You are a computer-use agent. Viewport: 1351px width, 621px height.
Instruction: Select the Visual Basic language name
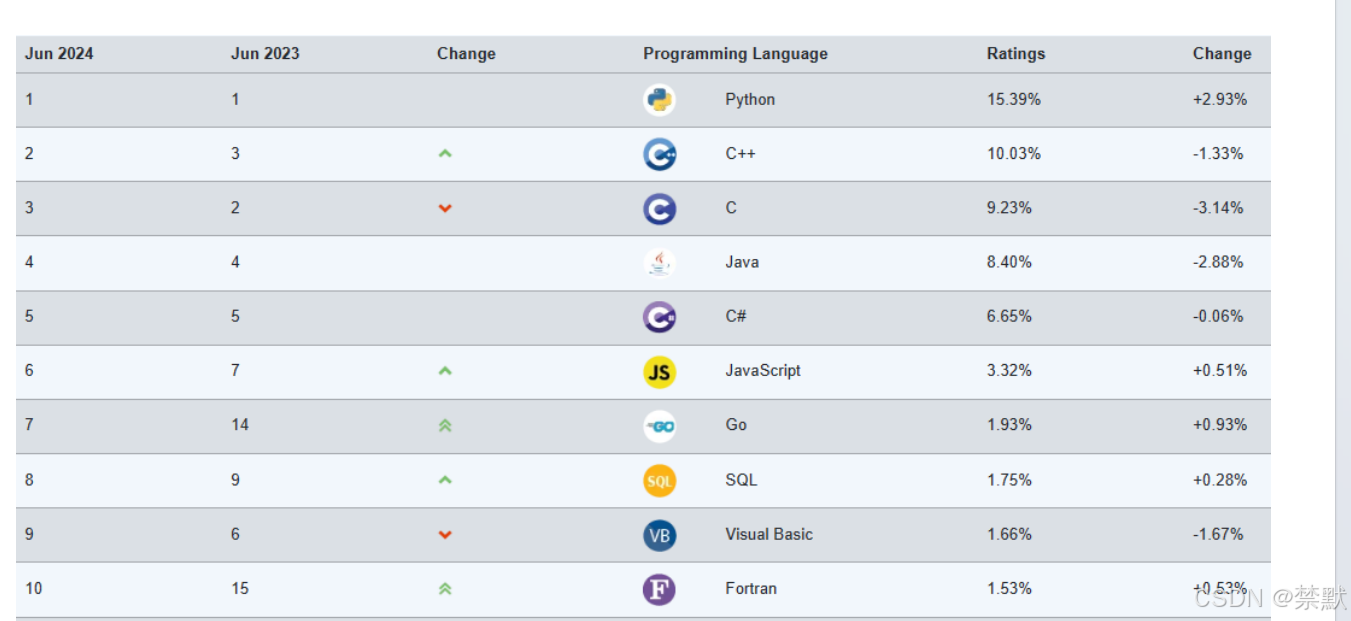coord(769,534)
